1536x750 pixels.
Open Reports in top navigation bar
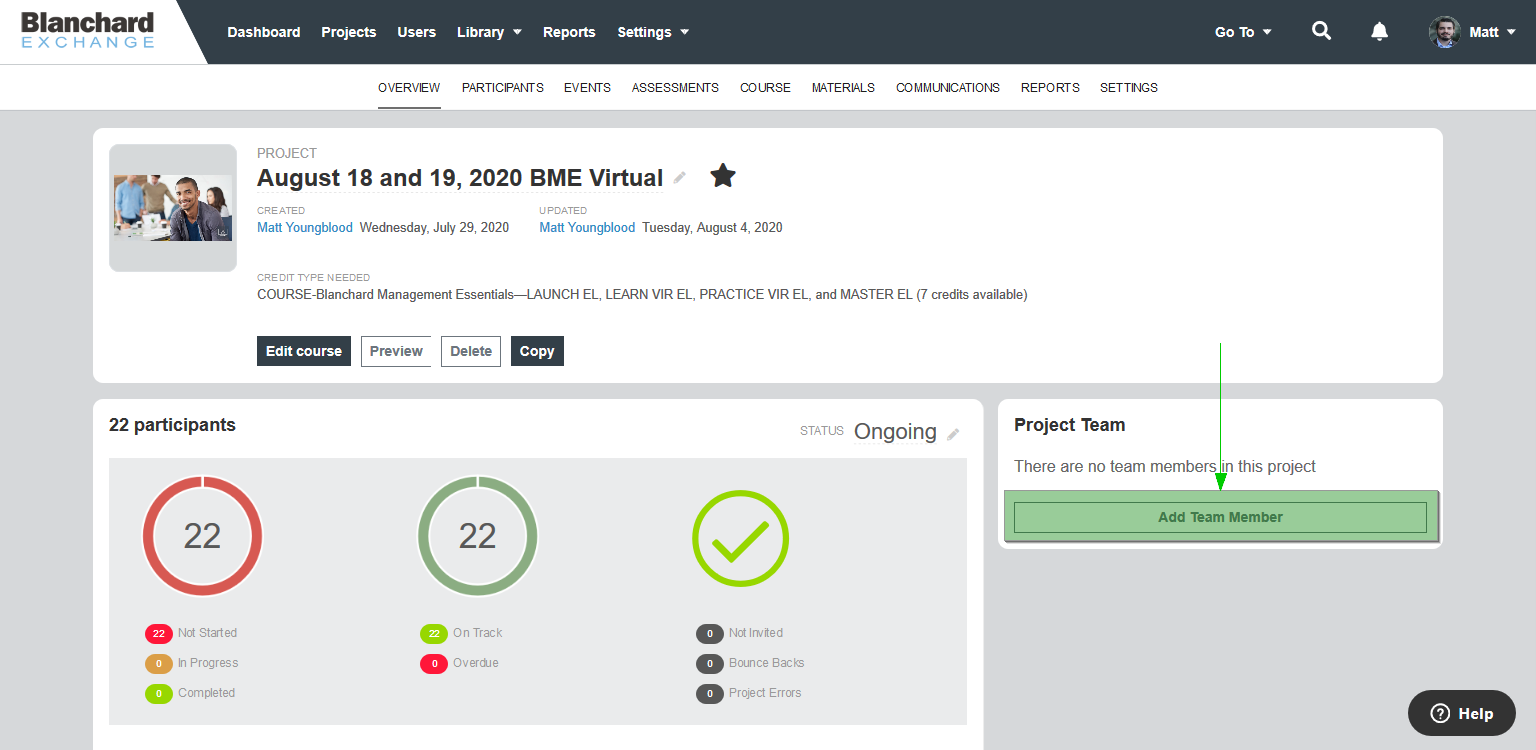[569, 32]
